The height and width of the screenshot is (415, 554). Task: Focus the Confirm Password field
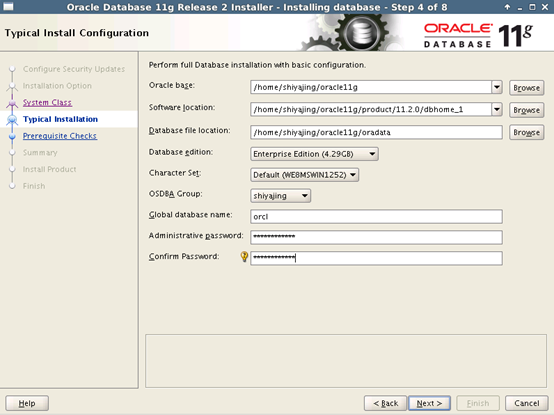coord(376,258)
